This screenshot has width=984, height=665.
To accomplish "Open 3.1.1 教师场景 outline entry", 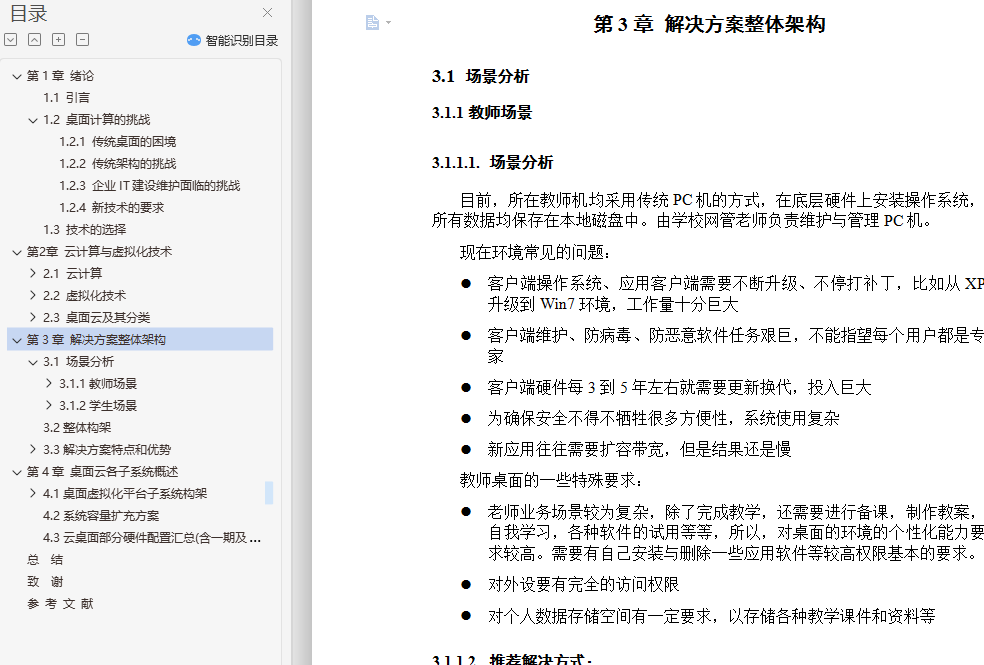I will (98, 383).
